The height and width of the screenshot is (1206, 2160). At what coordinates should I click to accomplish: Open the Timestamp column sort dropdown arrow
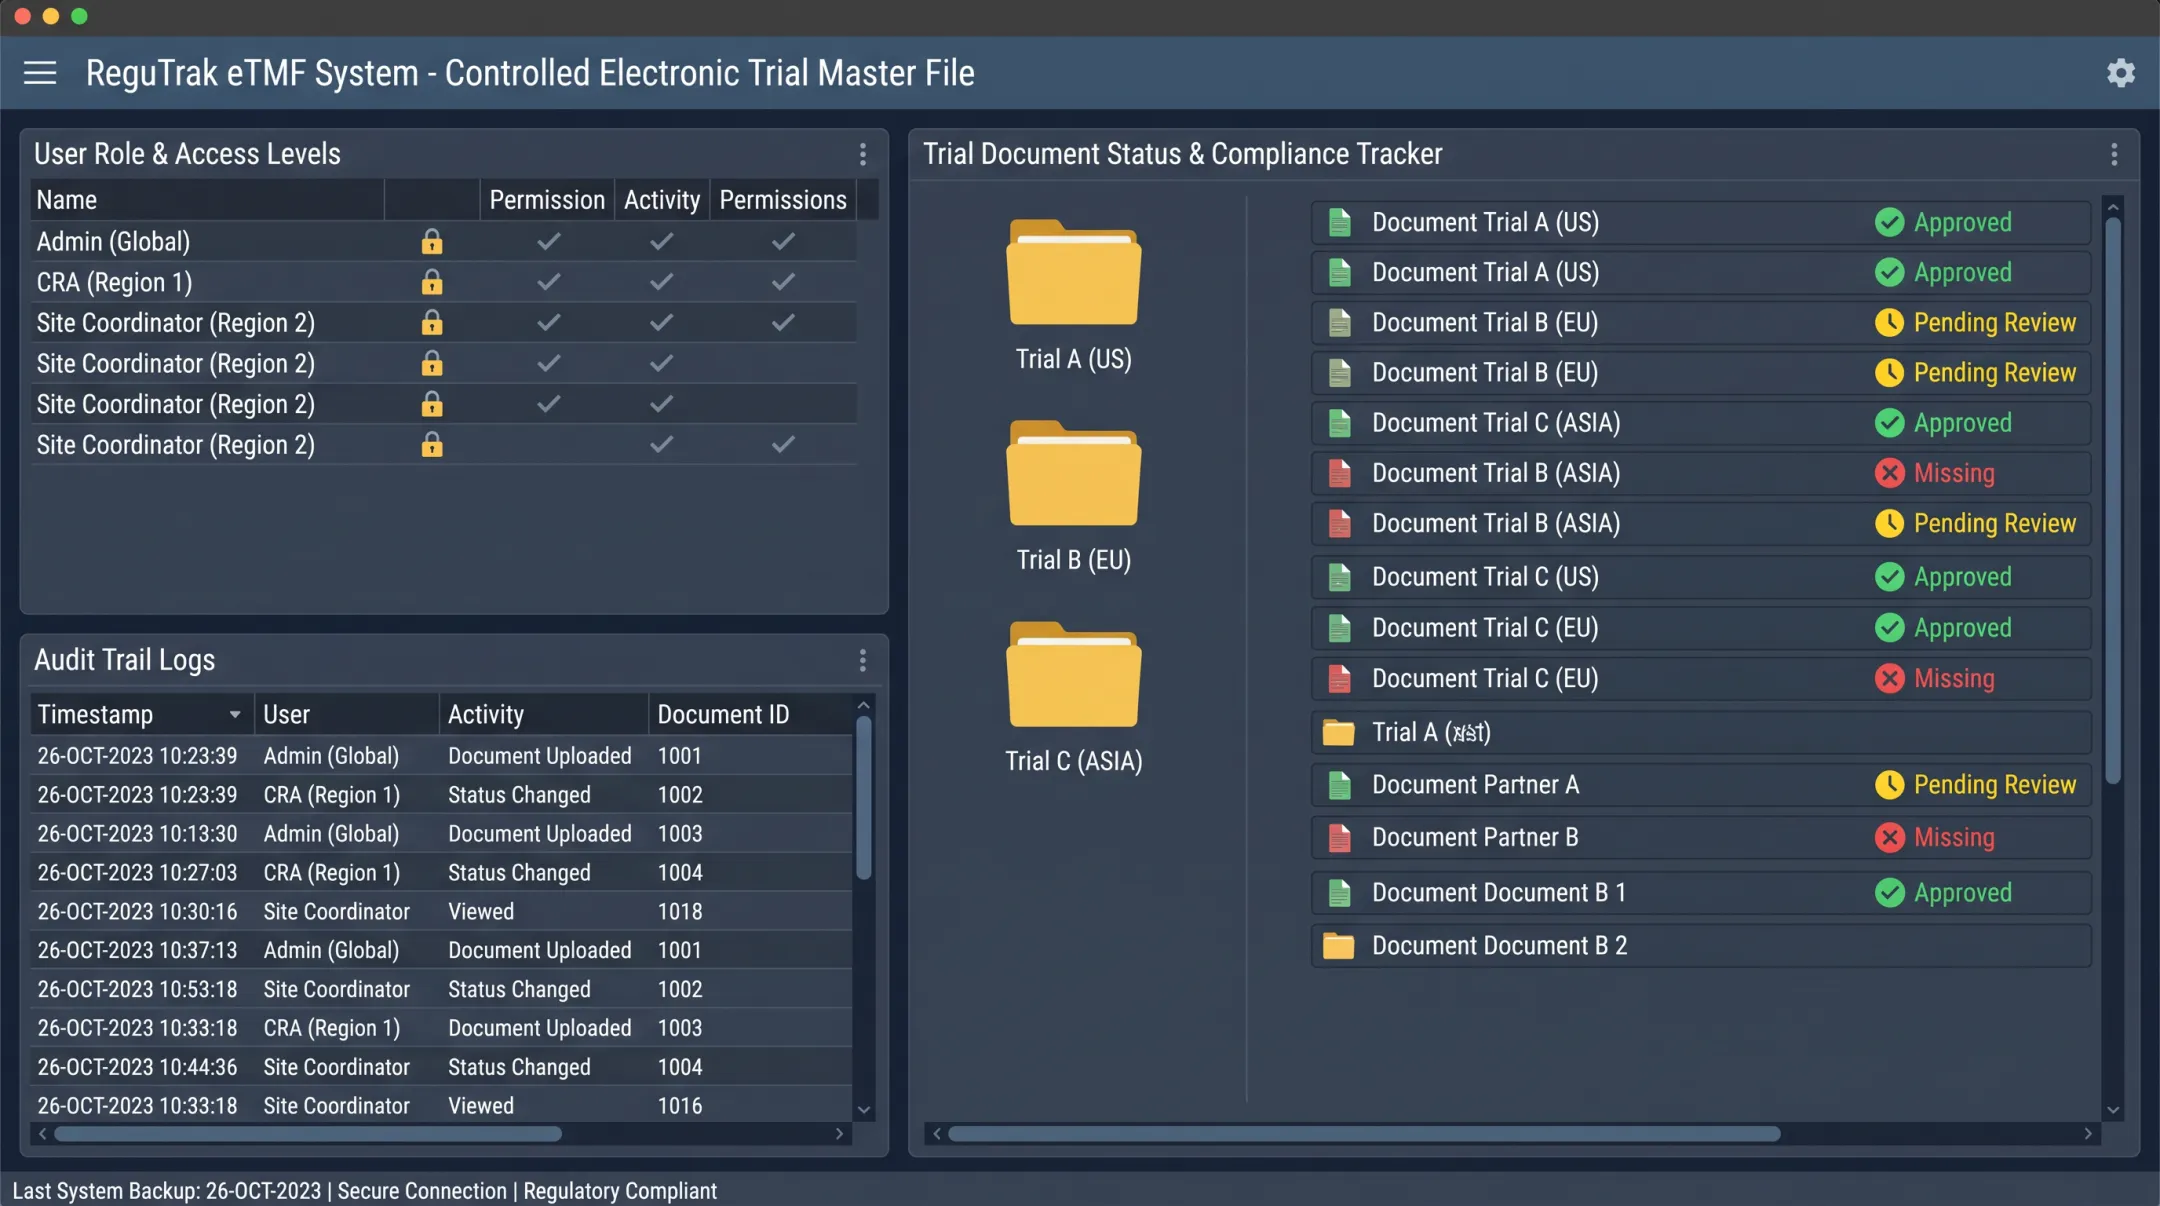tap(234, 714)
